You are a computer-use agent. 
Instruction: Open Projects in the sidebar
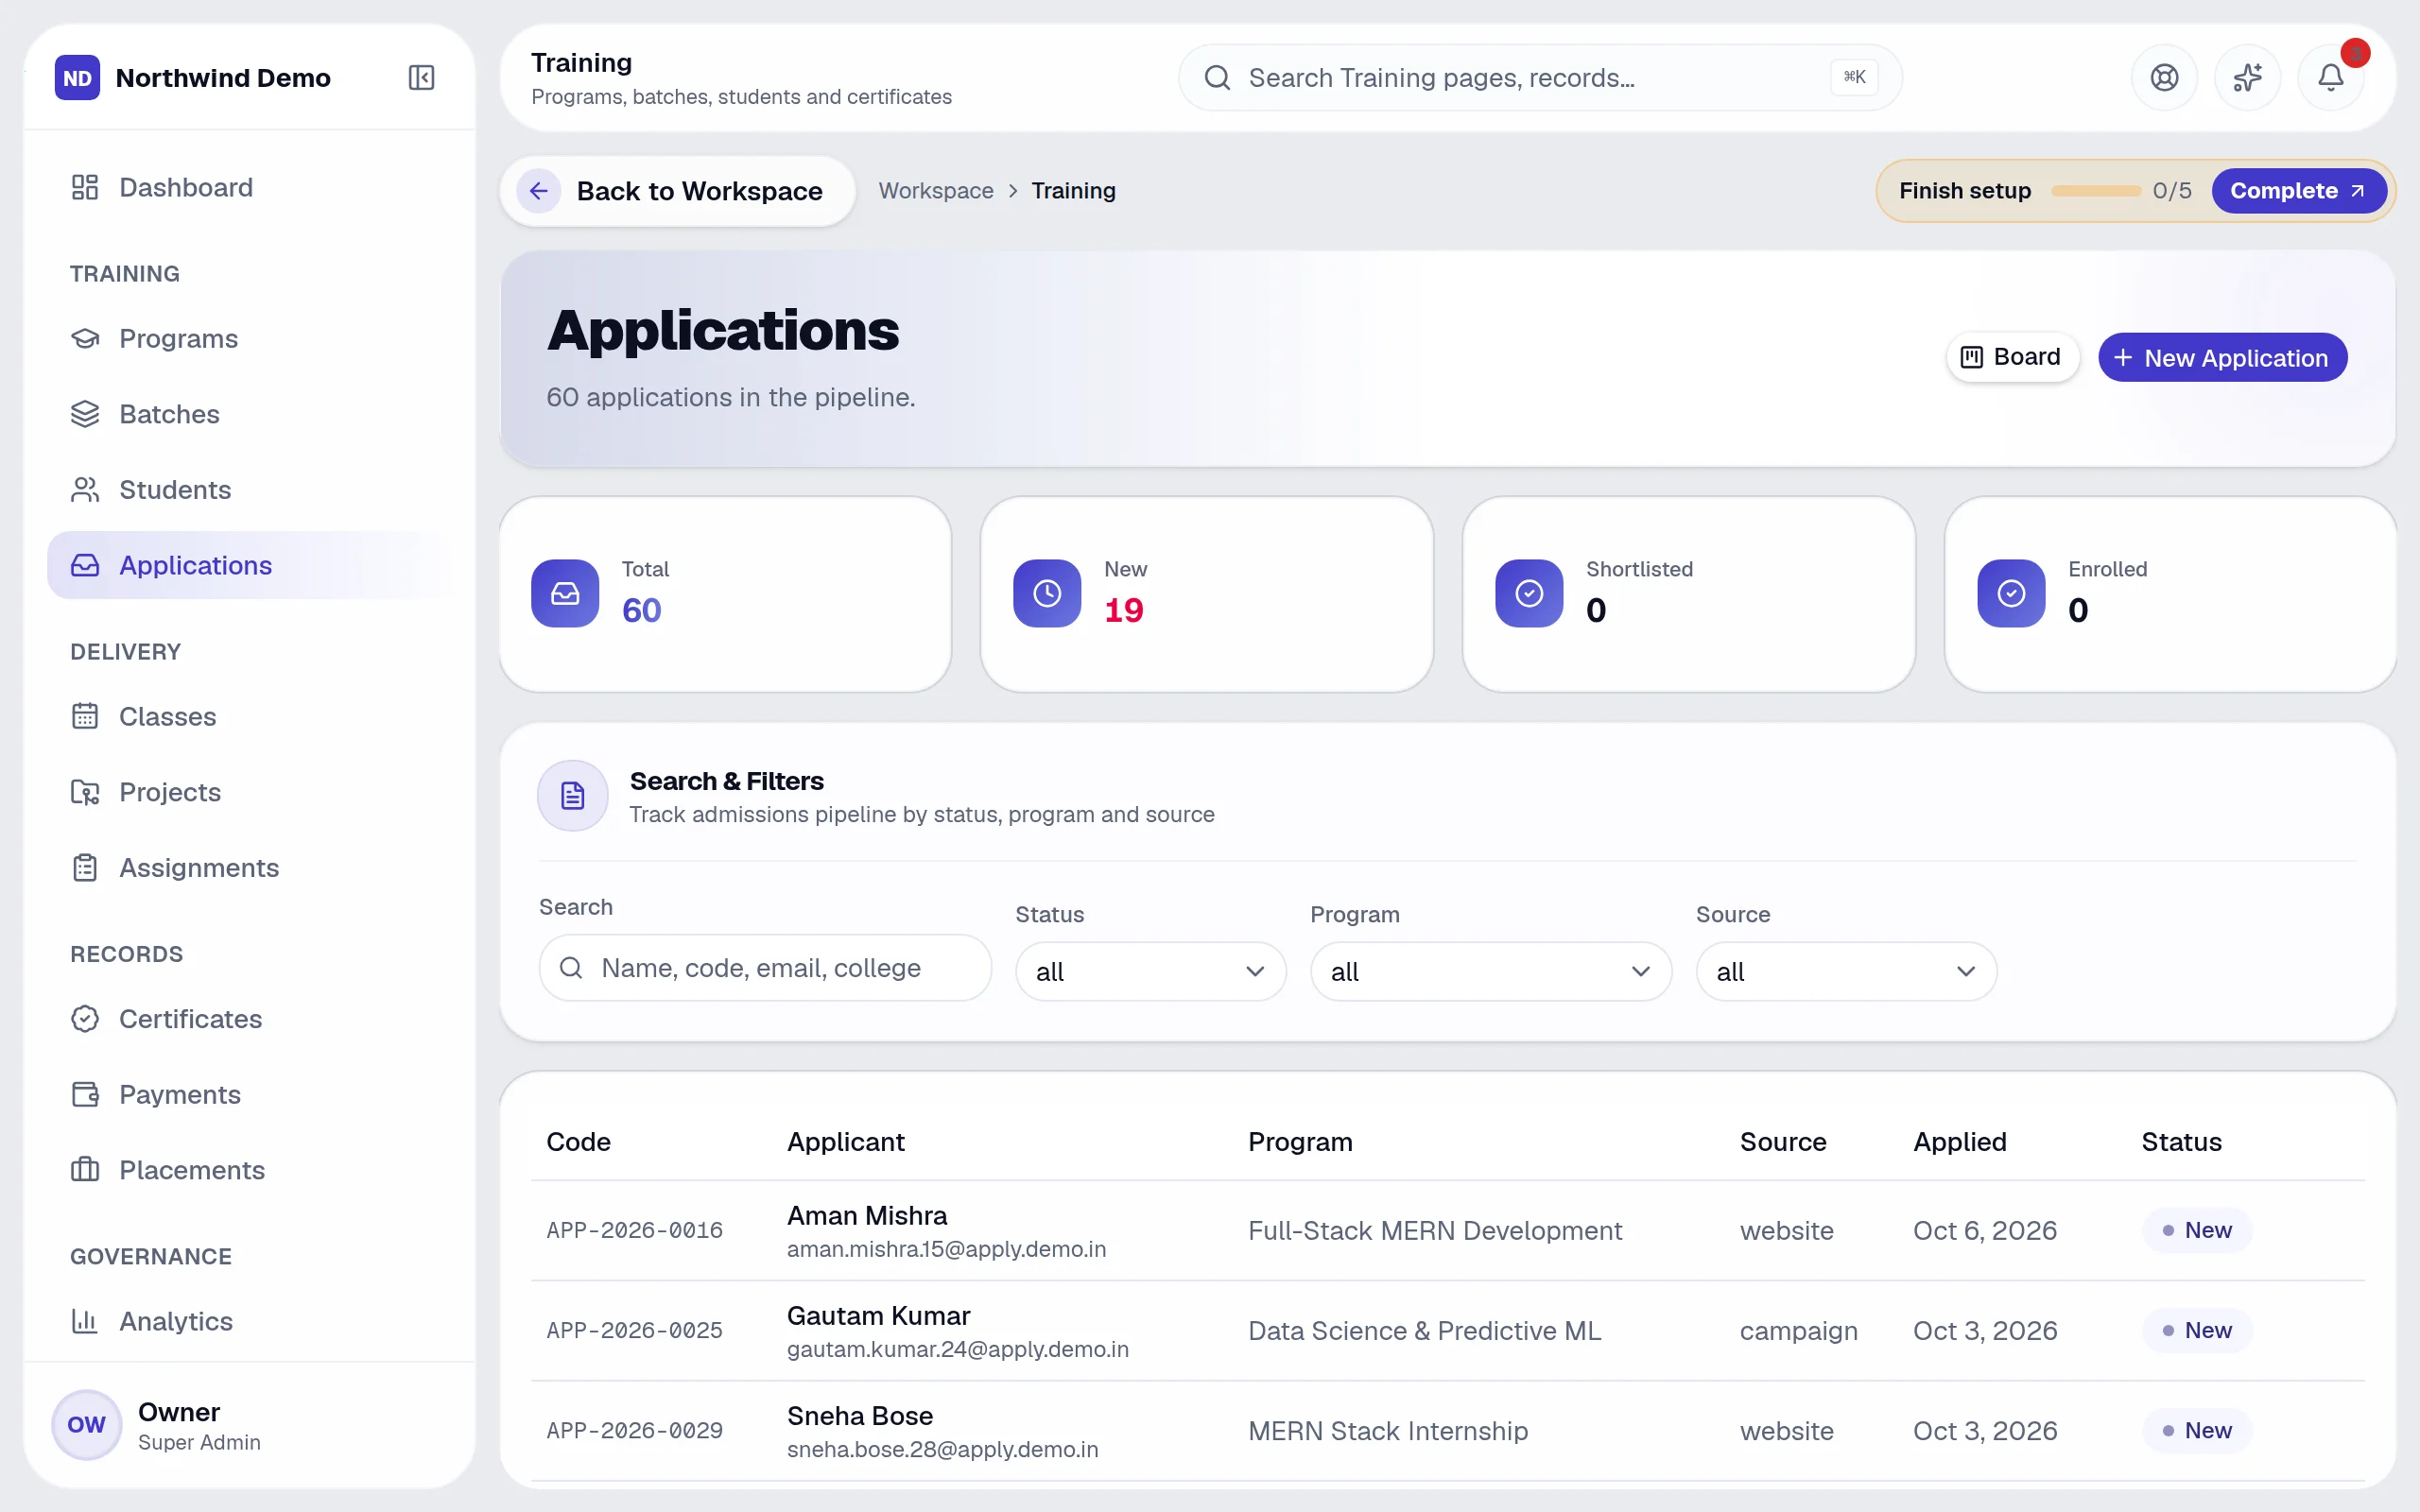click(250, 792)
